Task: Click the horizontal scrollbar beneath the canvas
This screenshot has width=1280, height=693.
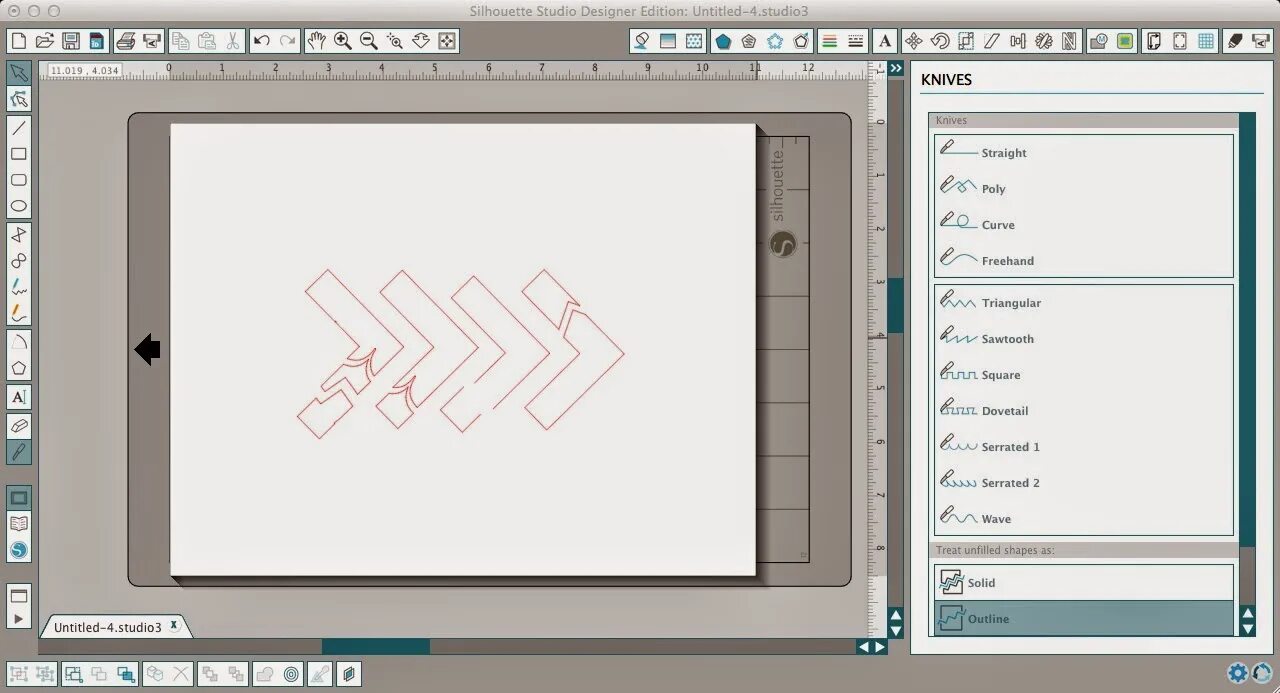Action: click(377, 646)
